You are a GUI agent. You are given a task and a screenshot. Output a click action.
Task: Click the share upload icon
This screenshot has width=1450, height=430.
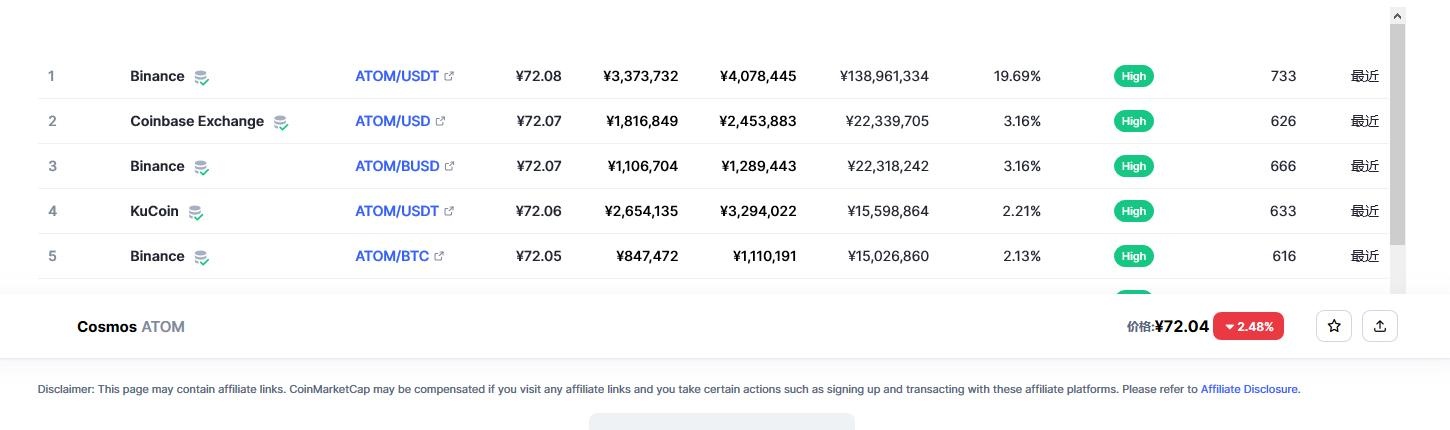pos(1380,326)
